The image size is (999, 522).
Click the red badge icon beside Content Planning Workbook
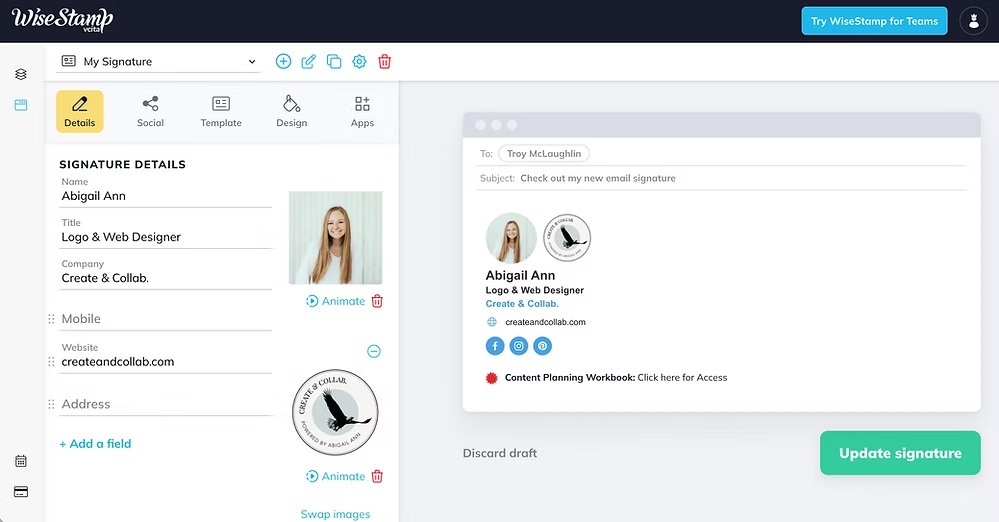tap(491, 378)
